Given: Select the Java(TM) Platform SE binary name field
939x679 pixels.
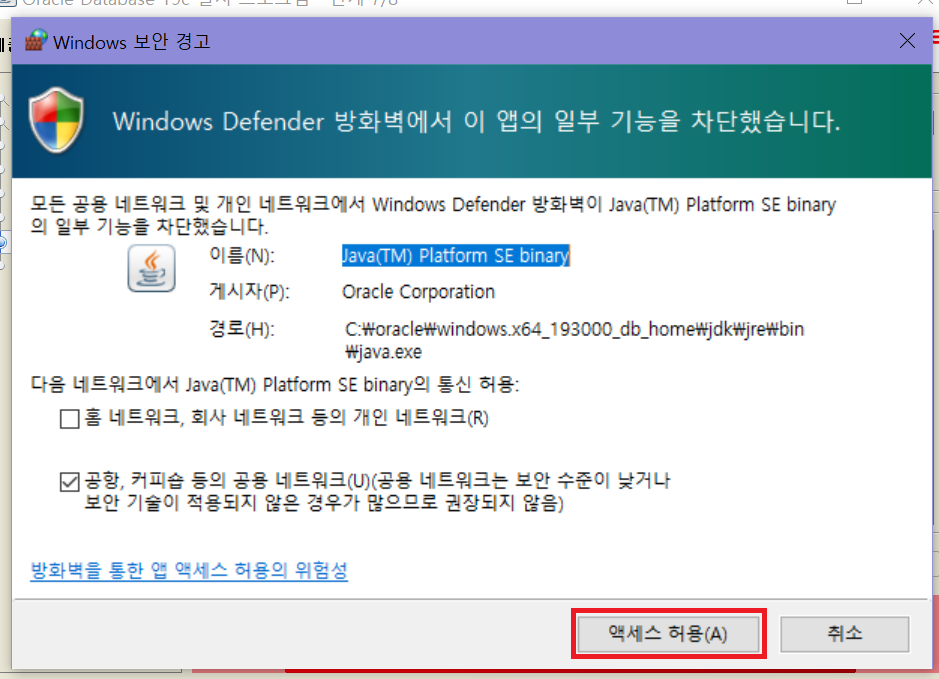Looking at the screenshot, I should [x=455, y=256].
